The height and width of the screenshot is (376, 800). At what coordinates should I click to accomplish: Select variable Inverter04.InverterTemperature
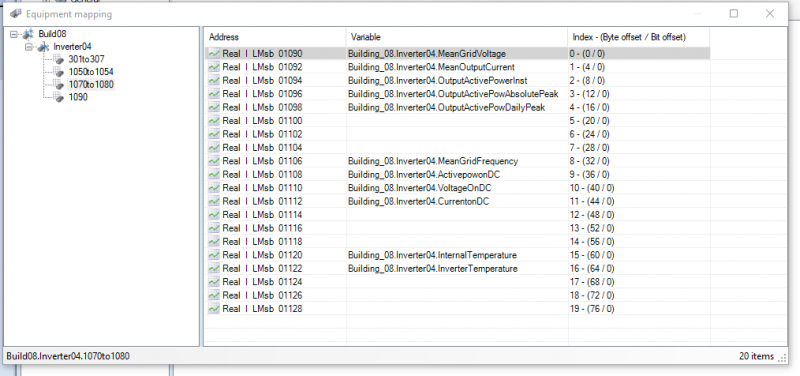click(x=433, y=268)
